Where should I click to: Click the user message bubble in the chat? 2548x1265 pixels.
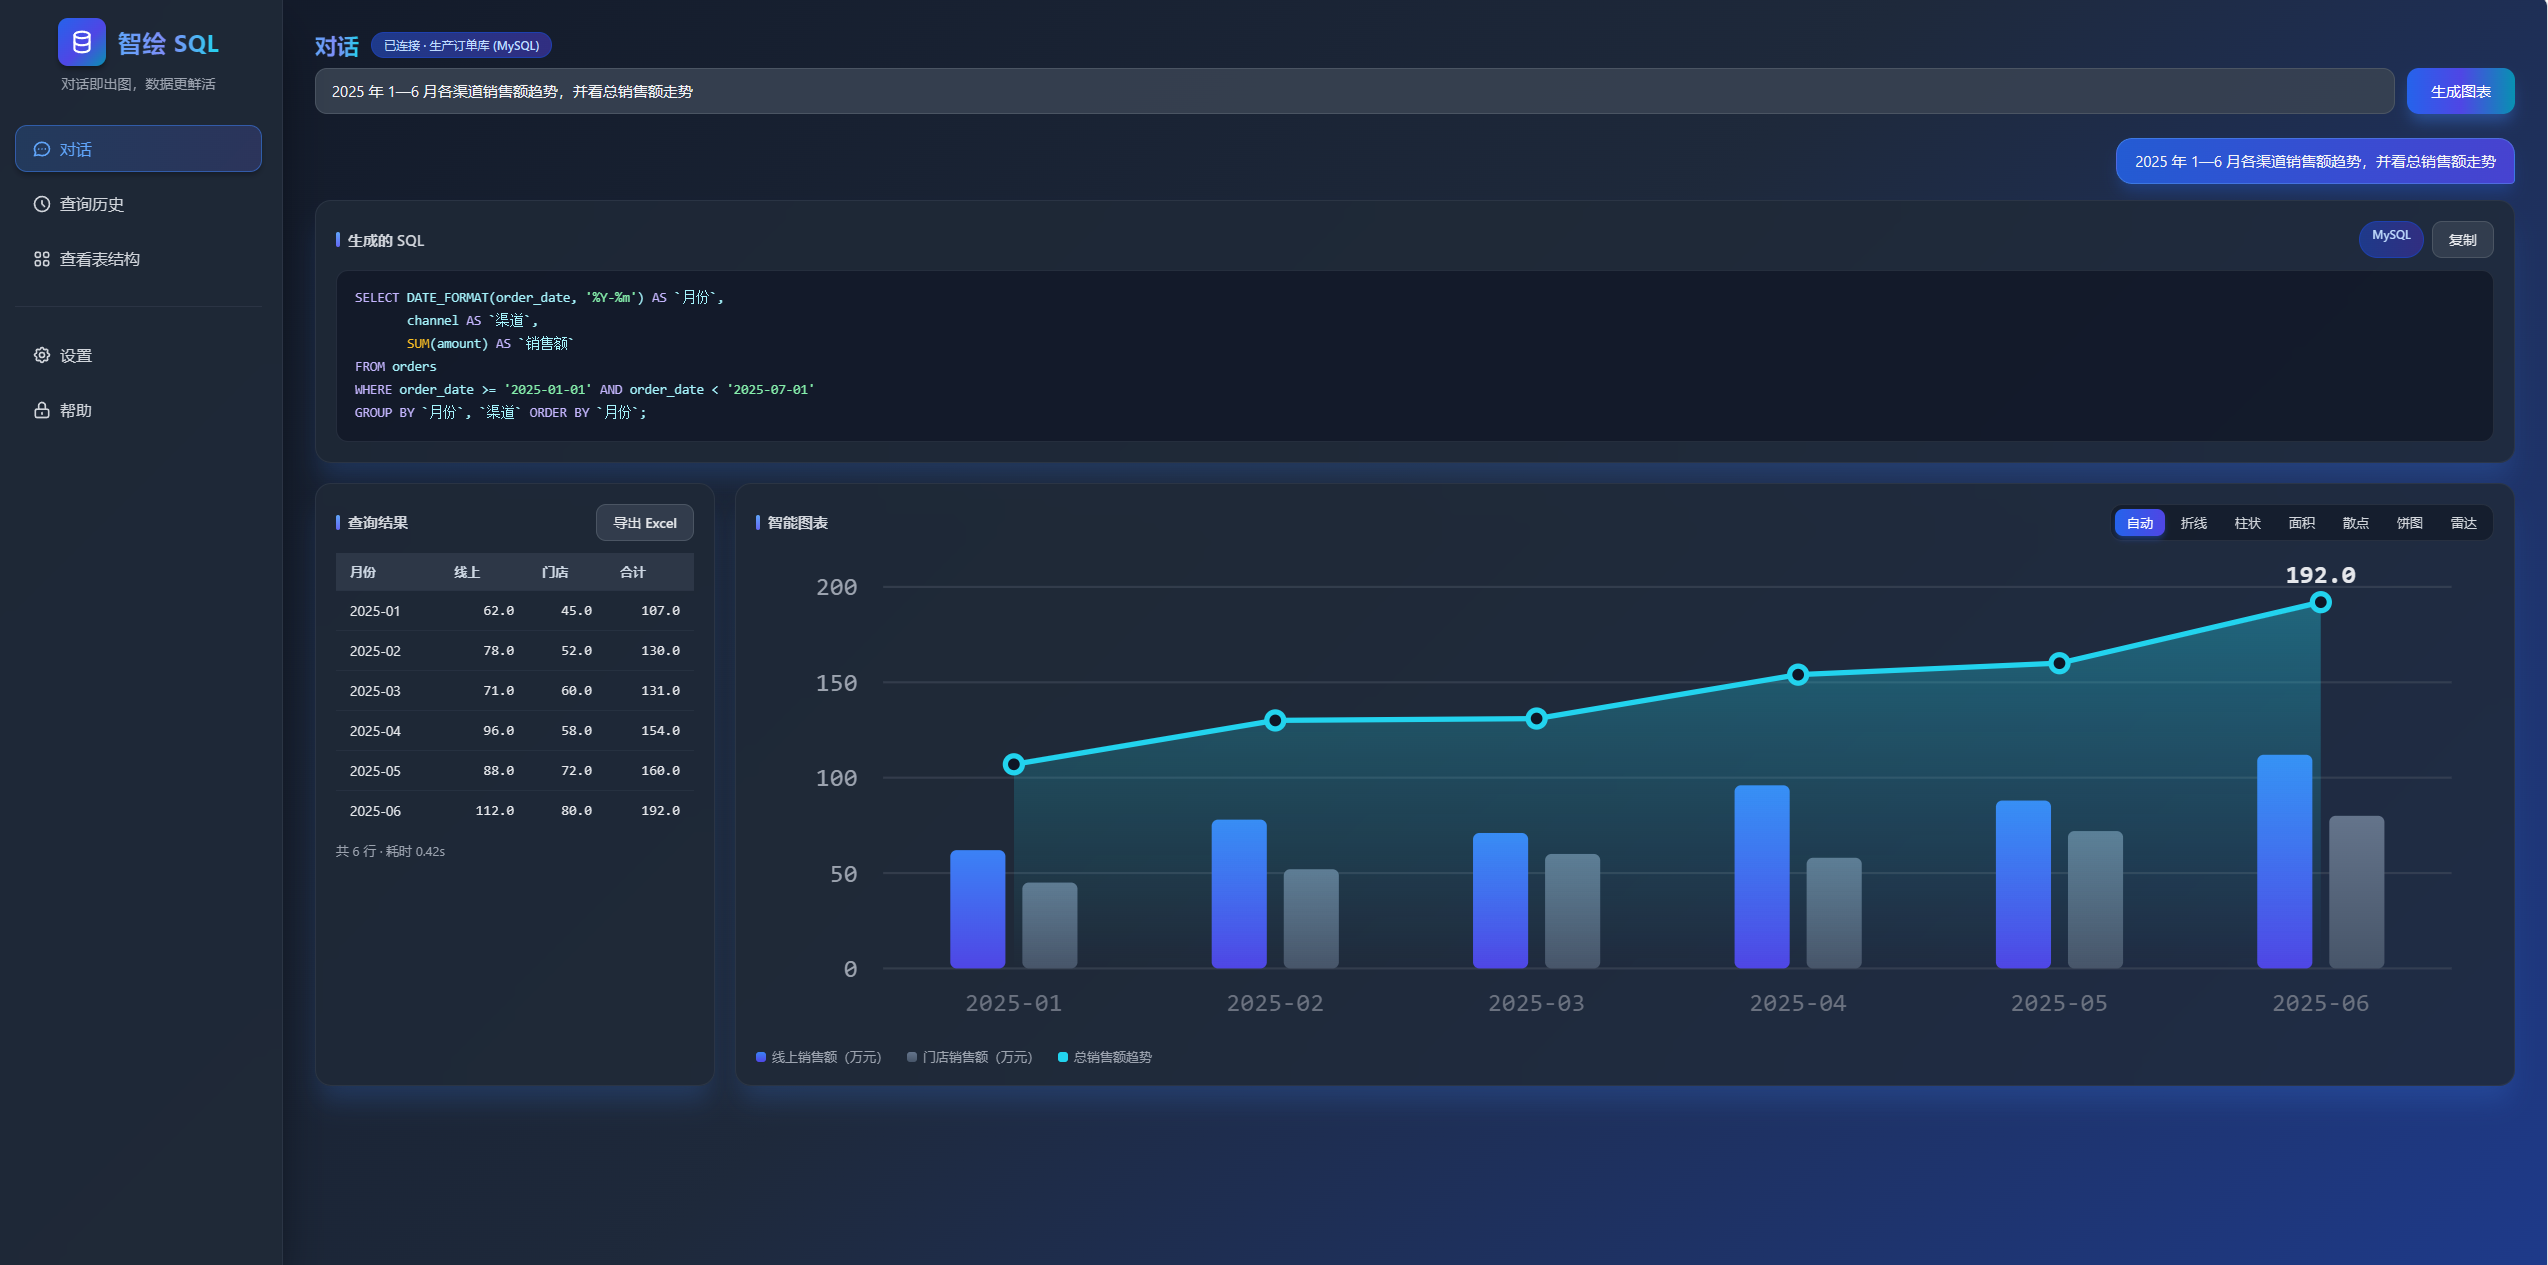point(2315,161)
